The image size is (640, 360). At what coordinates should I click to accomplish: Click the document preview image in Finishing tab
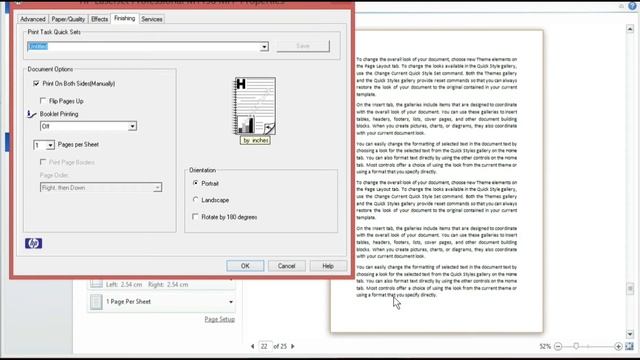(254, 106)
